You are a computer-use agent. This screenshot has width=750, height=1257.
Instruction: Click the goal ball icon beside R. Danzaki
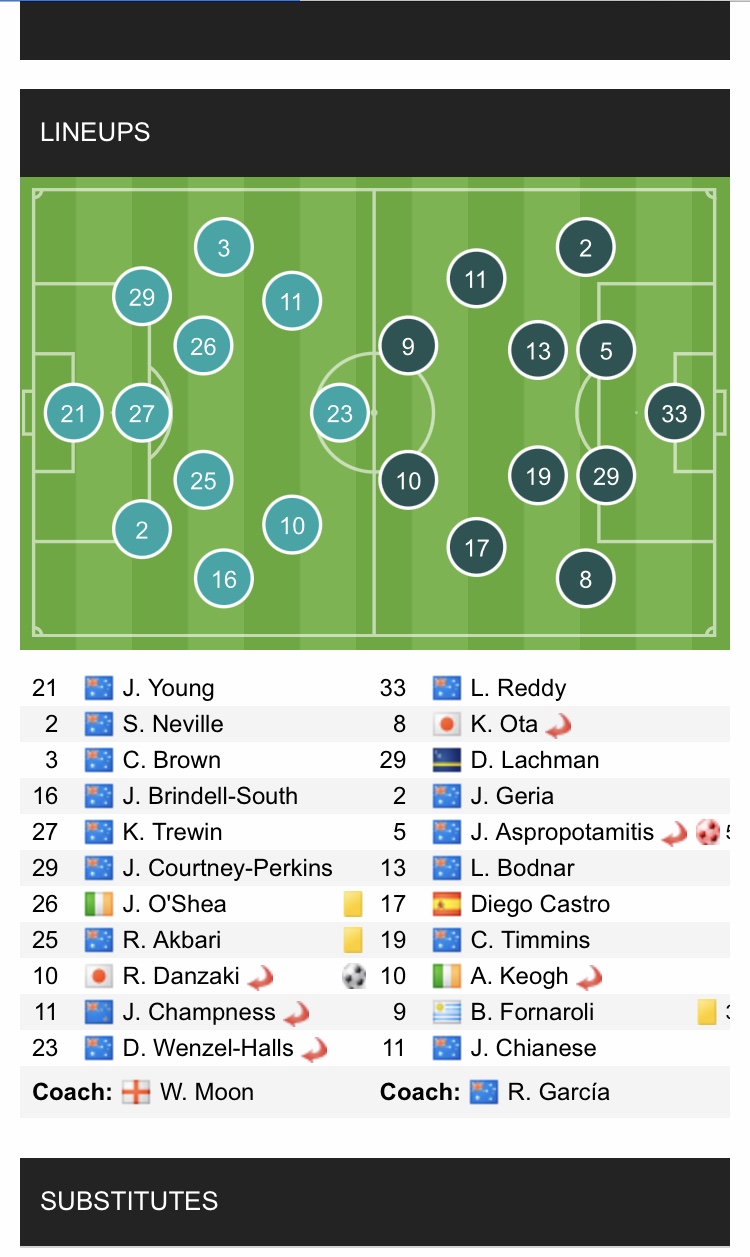tap(354, 976)
